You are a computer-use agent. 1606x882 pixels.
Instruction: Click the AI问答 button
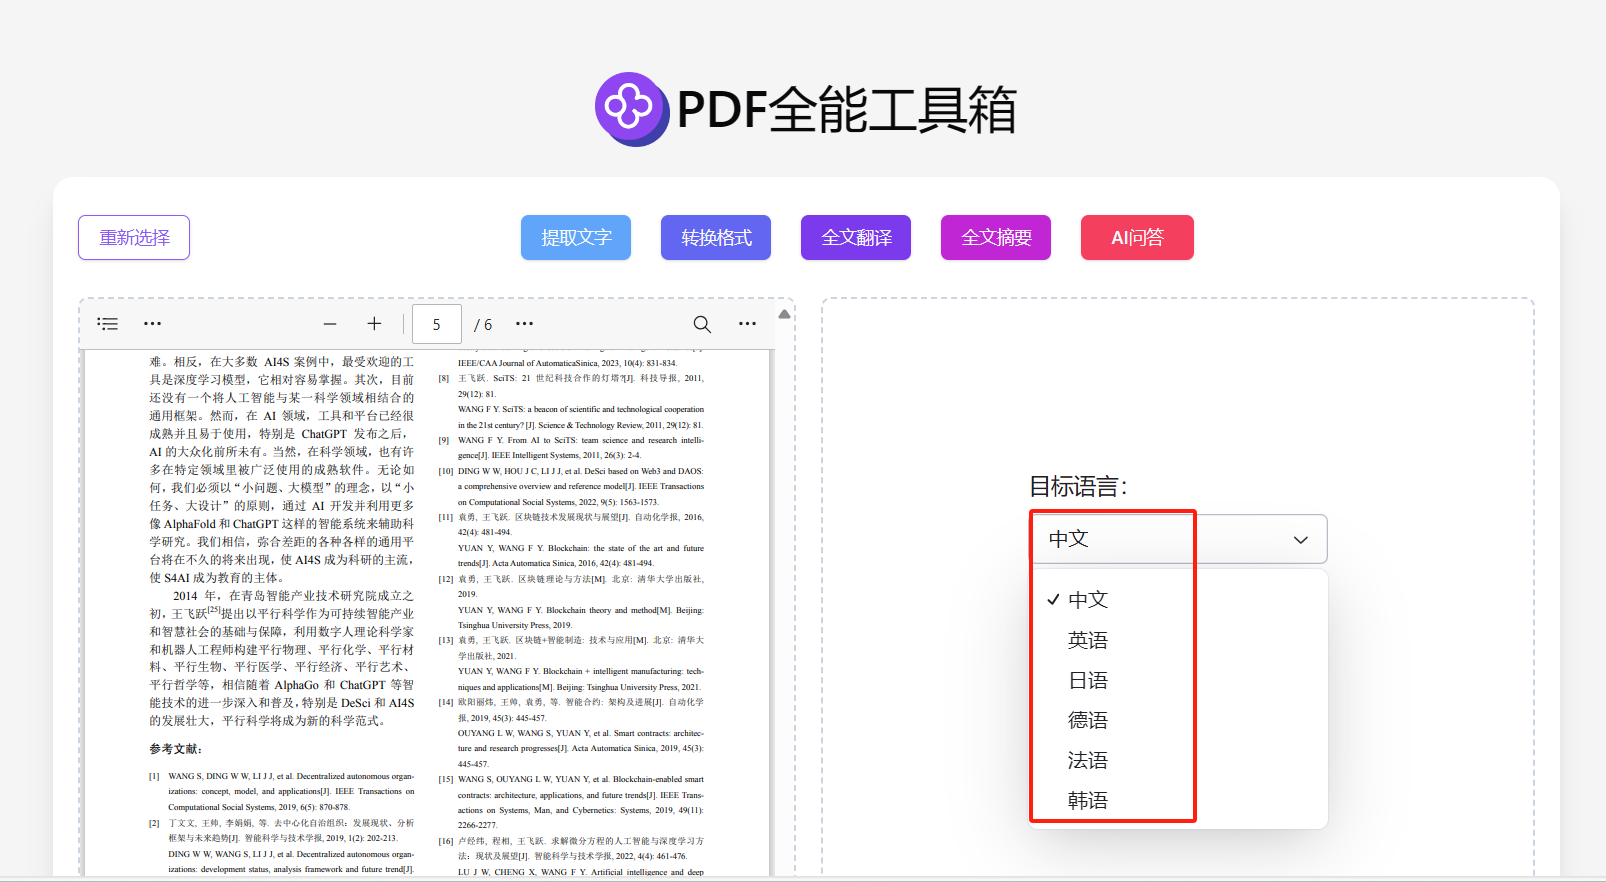coord(1137,238)
